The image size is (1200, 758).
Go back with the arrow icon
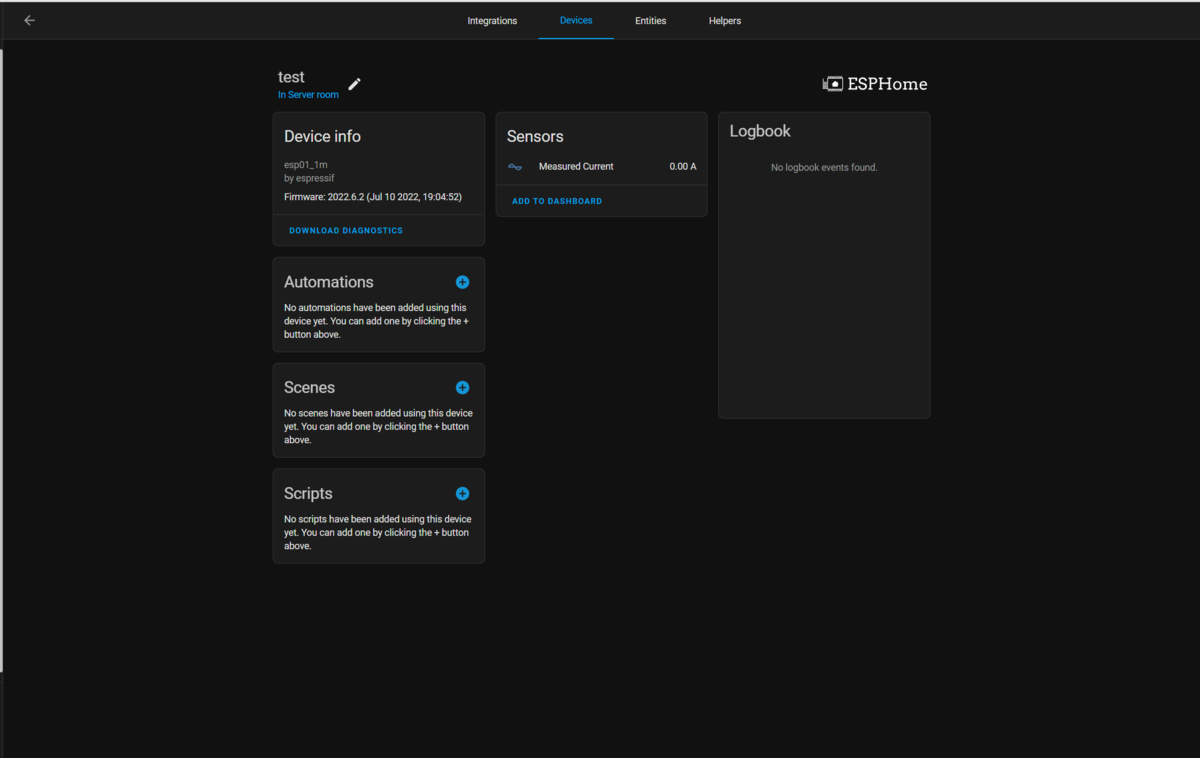tap(29, 20)
